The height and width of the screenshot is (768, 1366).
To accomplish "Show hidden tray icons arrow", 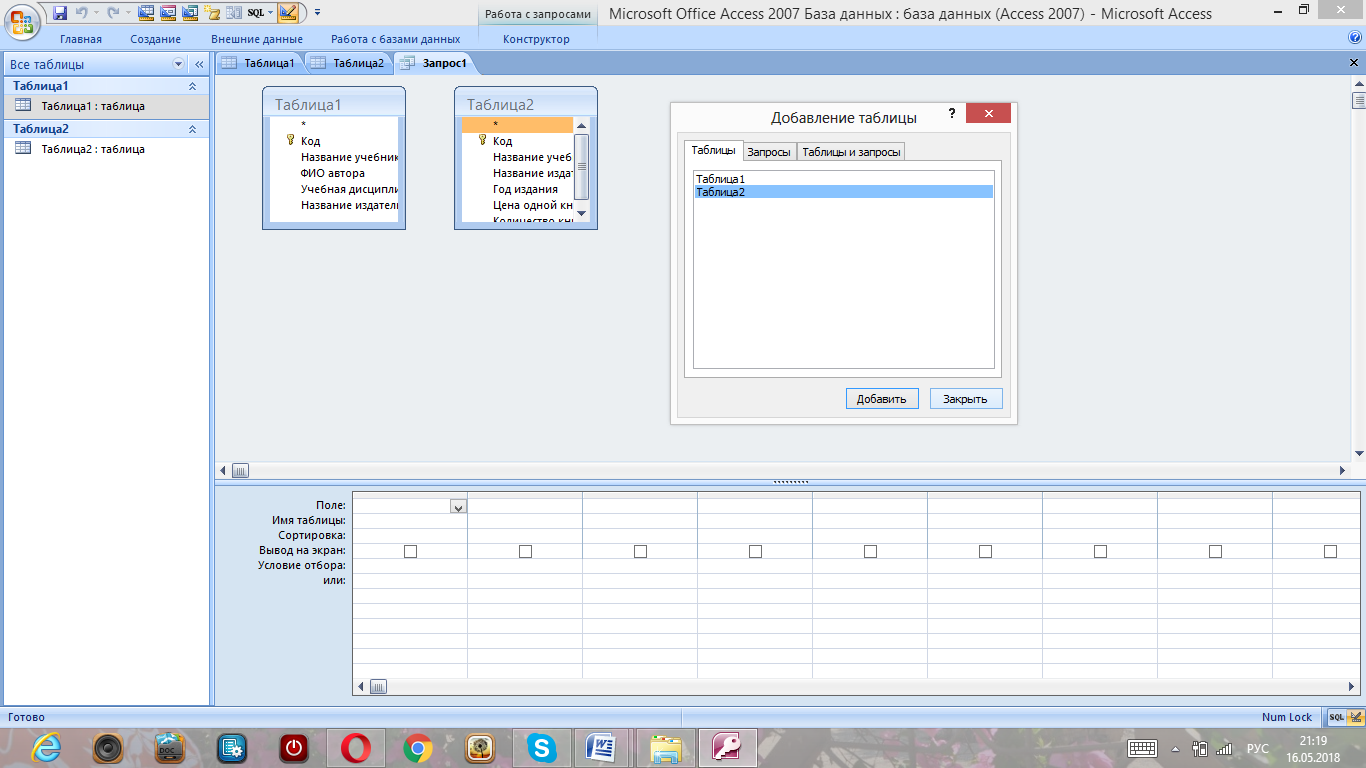I will point(1175,748).
